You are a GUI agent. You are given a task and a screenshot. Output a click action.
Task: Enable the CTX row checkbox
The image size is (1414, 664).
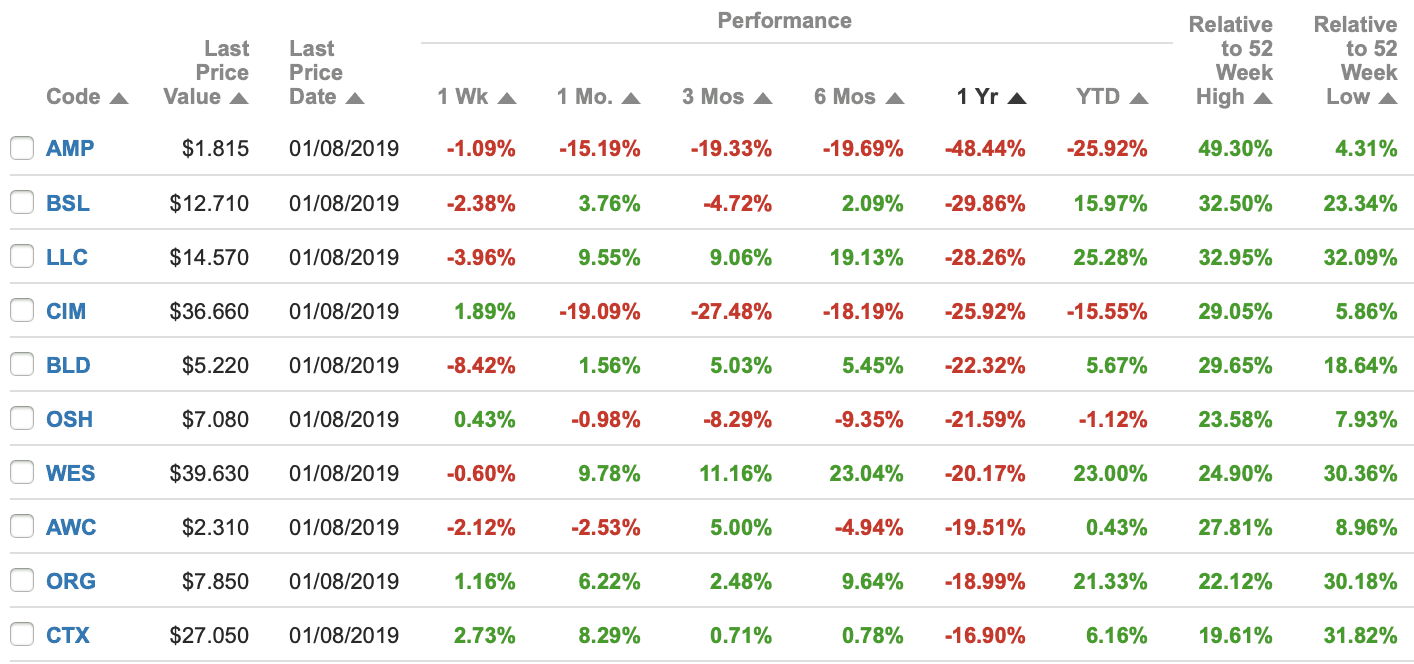pos(22,635)
